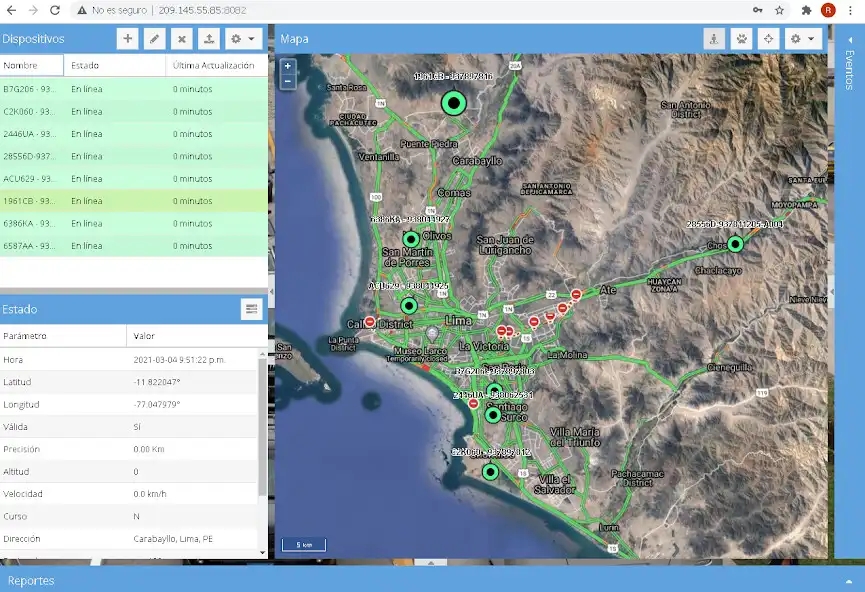Open browser profile avatar R
This screenshot has height=592, width=865.
click(x=828, y=10)
